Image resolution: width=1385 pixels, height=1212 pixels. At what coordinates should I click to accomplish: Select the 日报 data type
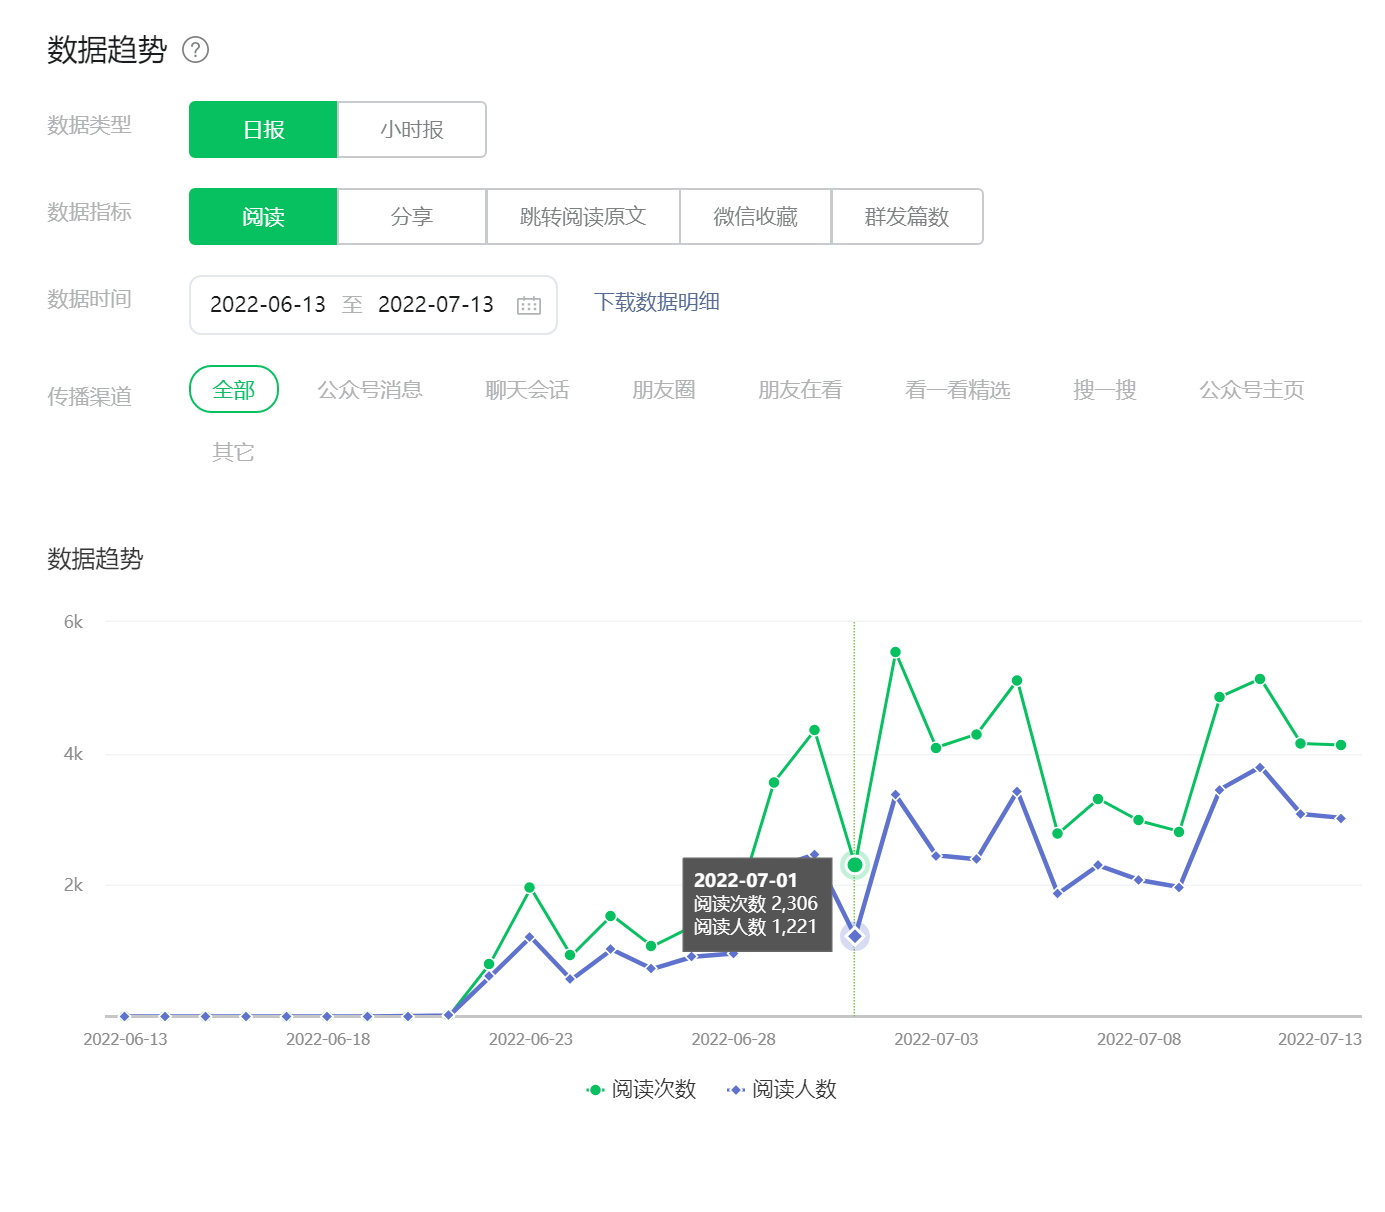point(263,129)
